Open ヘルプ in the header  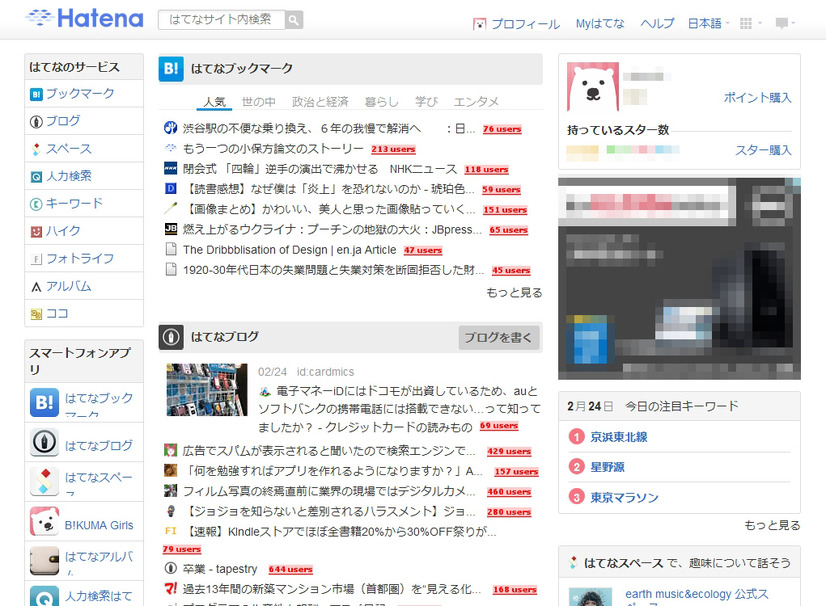[656, 24]
